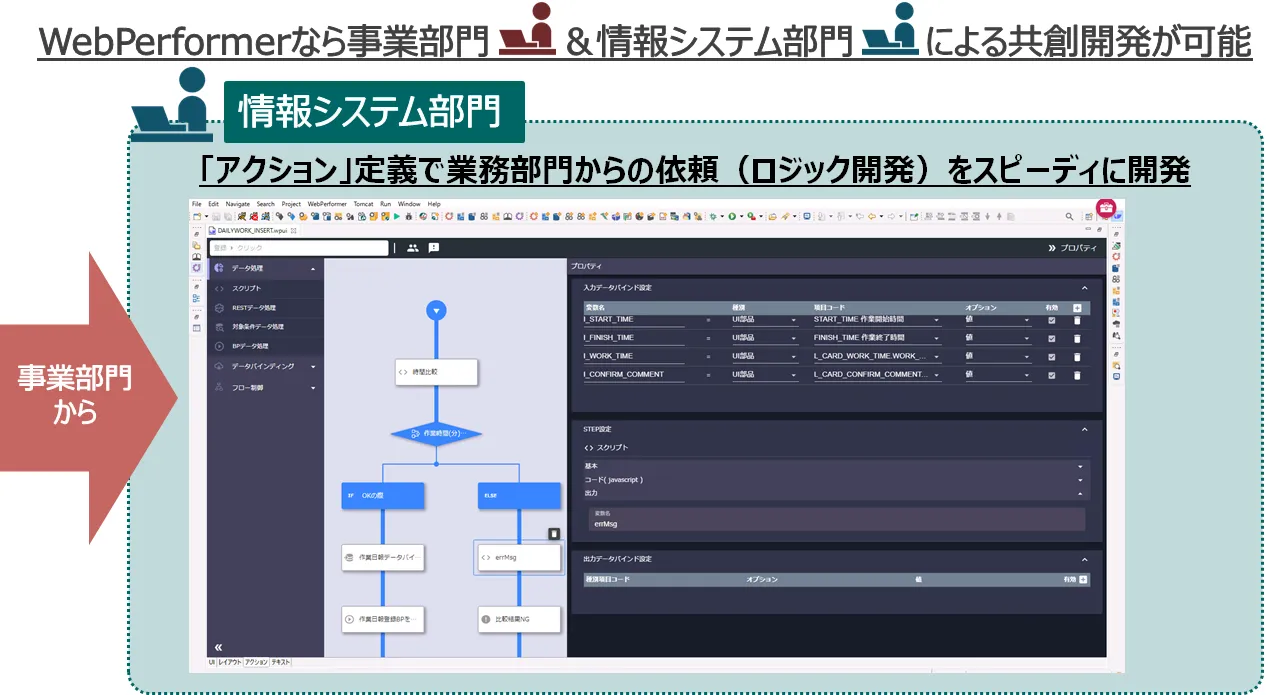Click the プロパティ toggle at top right
Viewport: 1279px width, 695px height.
pos(1071,248)
